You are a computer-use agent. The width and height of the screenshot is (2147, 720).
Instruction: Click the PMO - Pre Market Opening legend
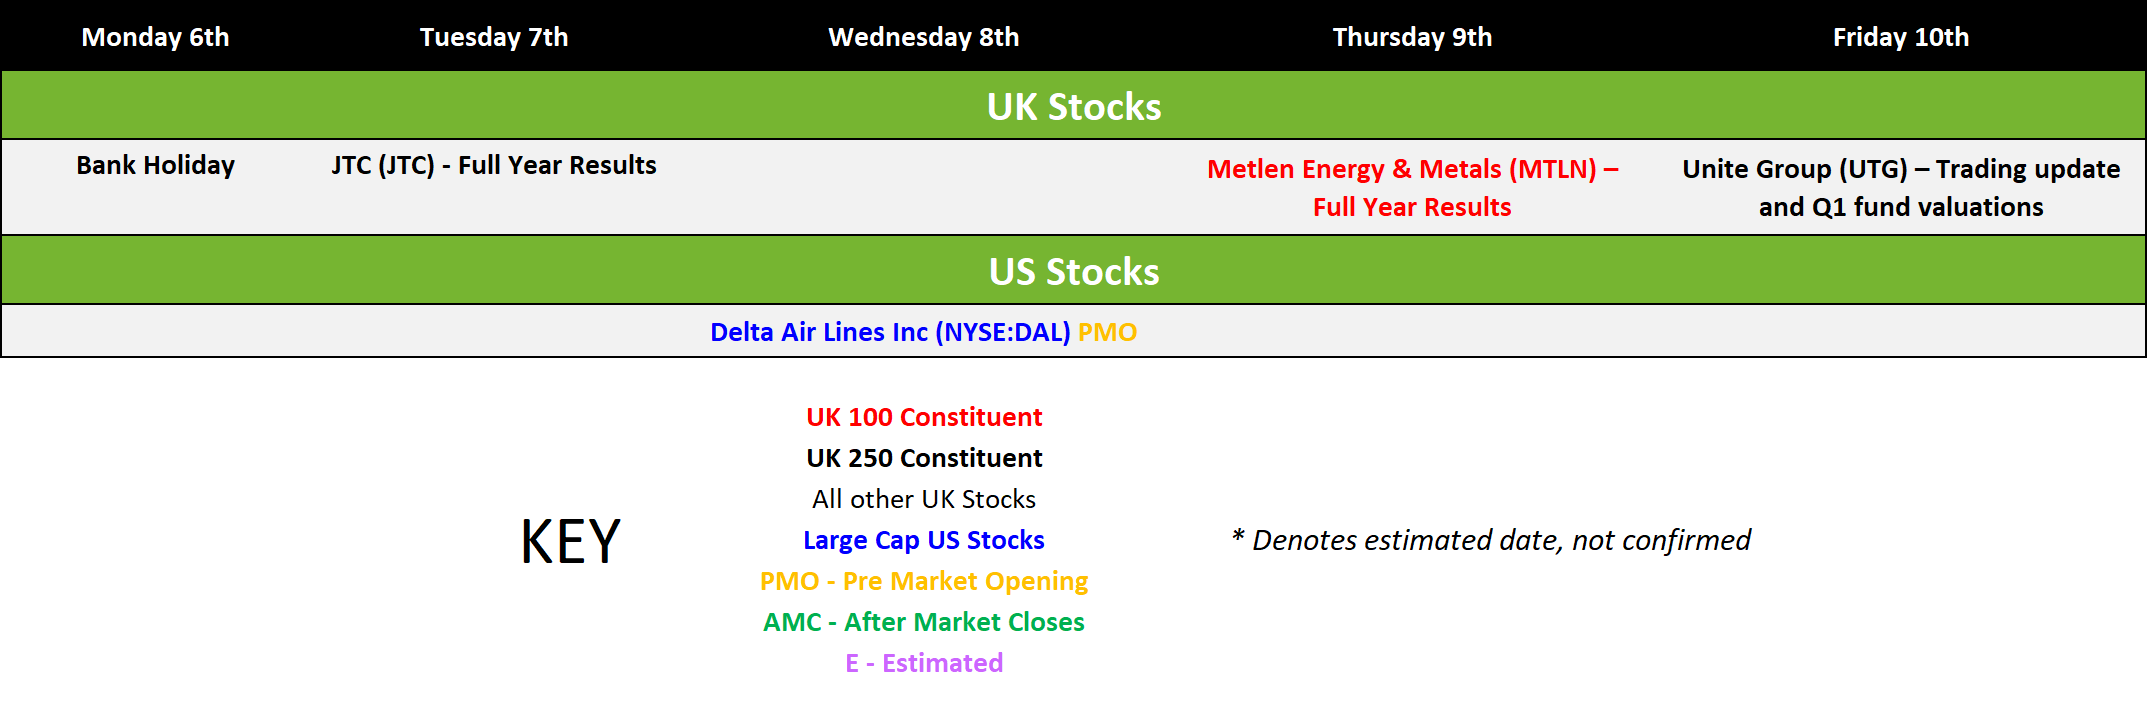click(924, 581)
